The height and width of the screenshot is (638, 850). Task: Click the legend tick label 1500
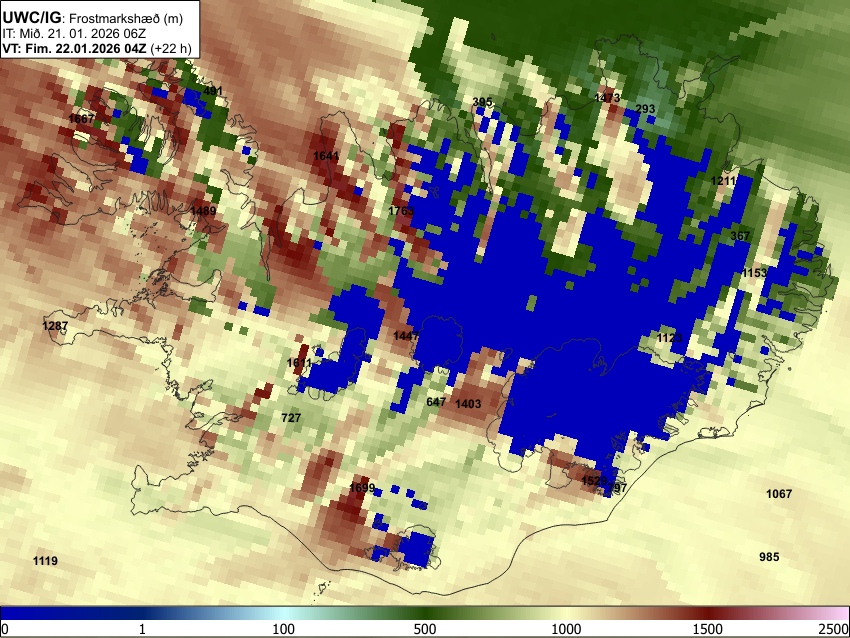coord(708,629)
